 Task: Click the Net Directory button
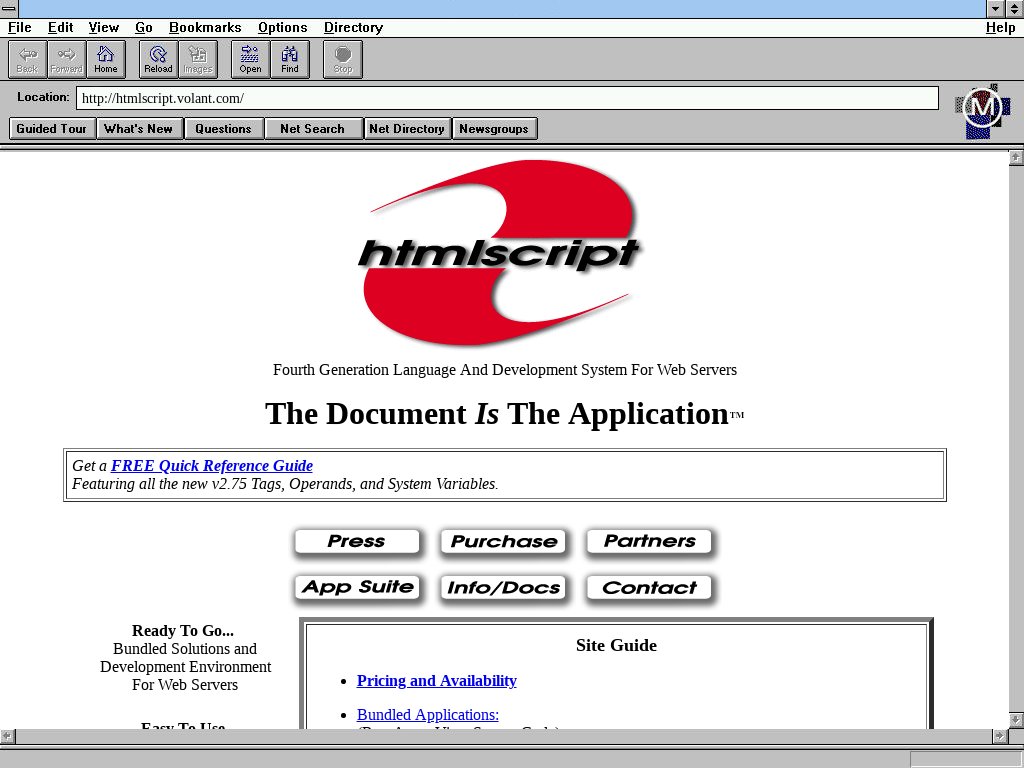407,129
